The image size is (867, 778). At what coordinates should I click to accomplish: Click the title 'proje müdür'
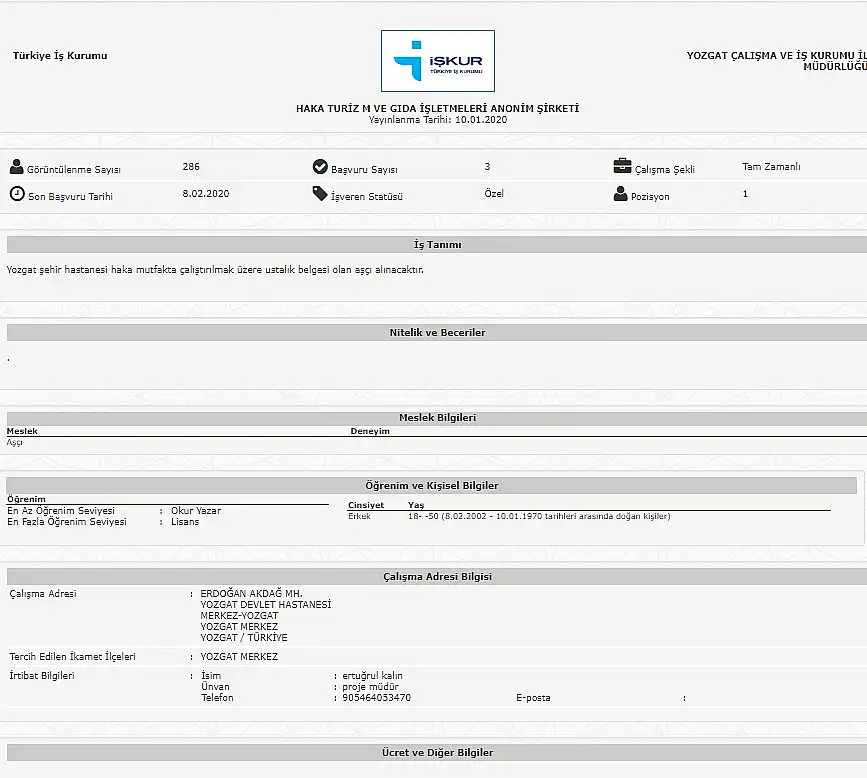[x=370, y=687]
